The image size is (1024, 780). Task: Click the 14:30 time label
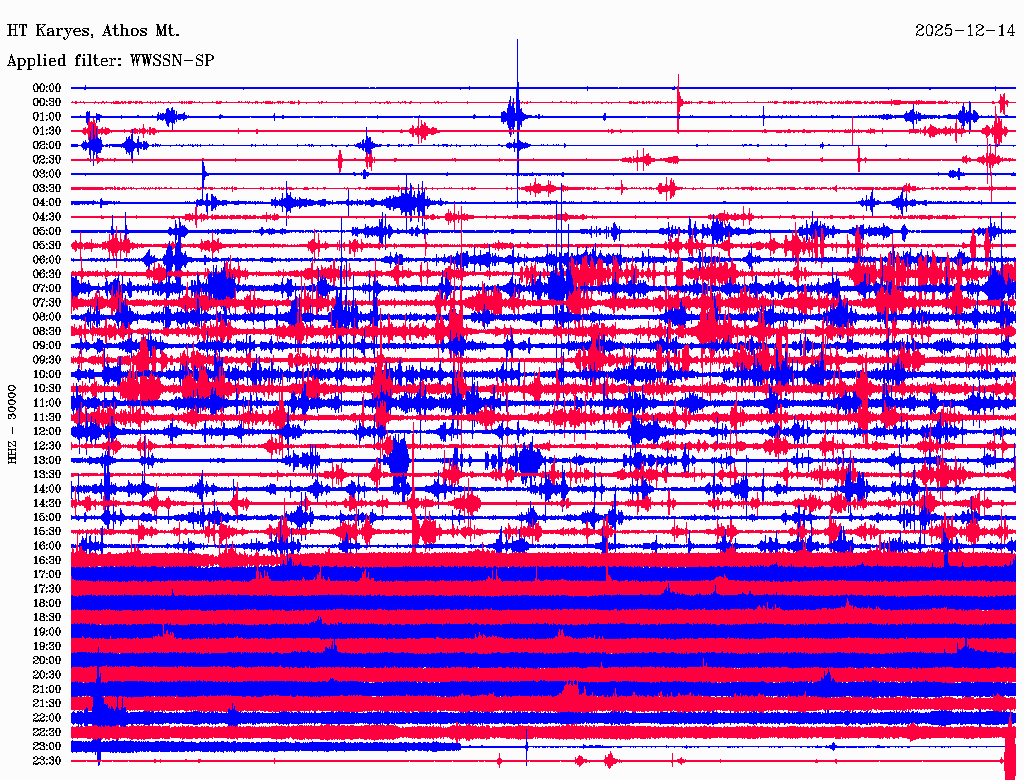(47, 503)
